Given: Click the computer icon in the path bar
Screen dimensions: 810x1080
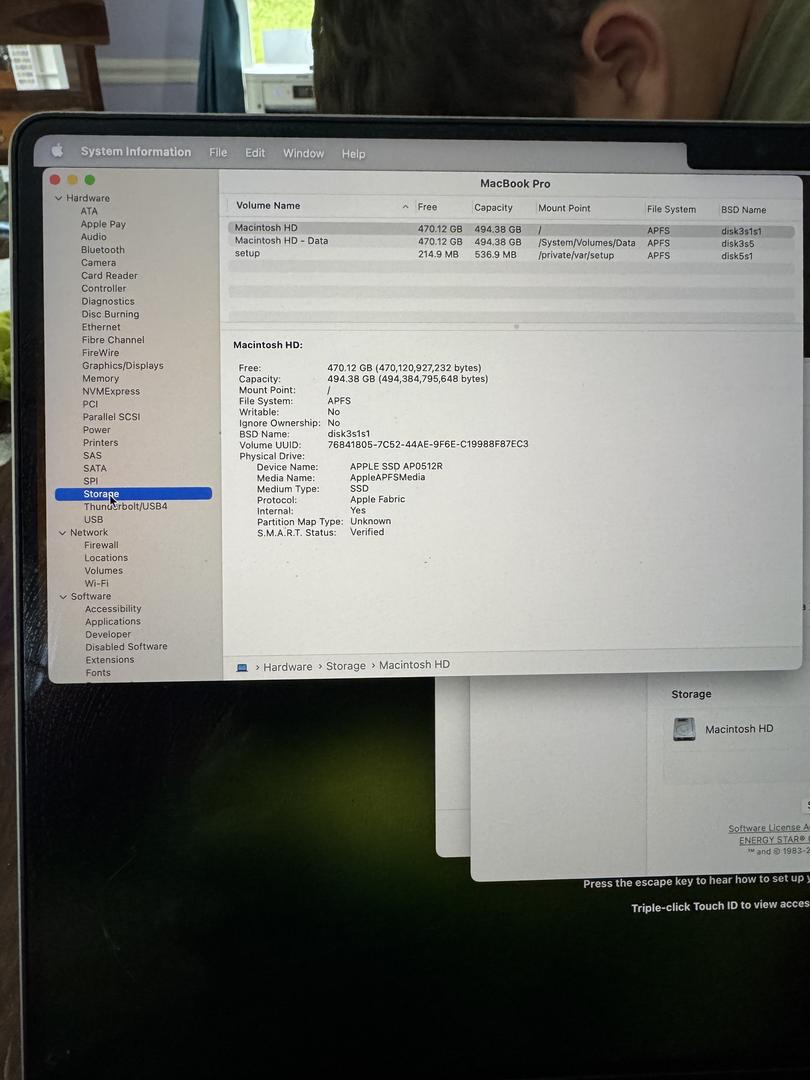Looking at the screenshot, I should pyautogui.click(x=242, y=667).
